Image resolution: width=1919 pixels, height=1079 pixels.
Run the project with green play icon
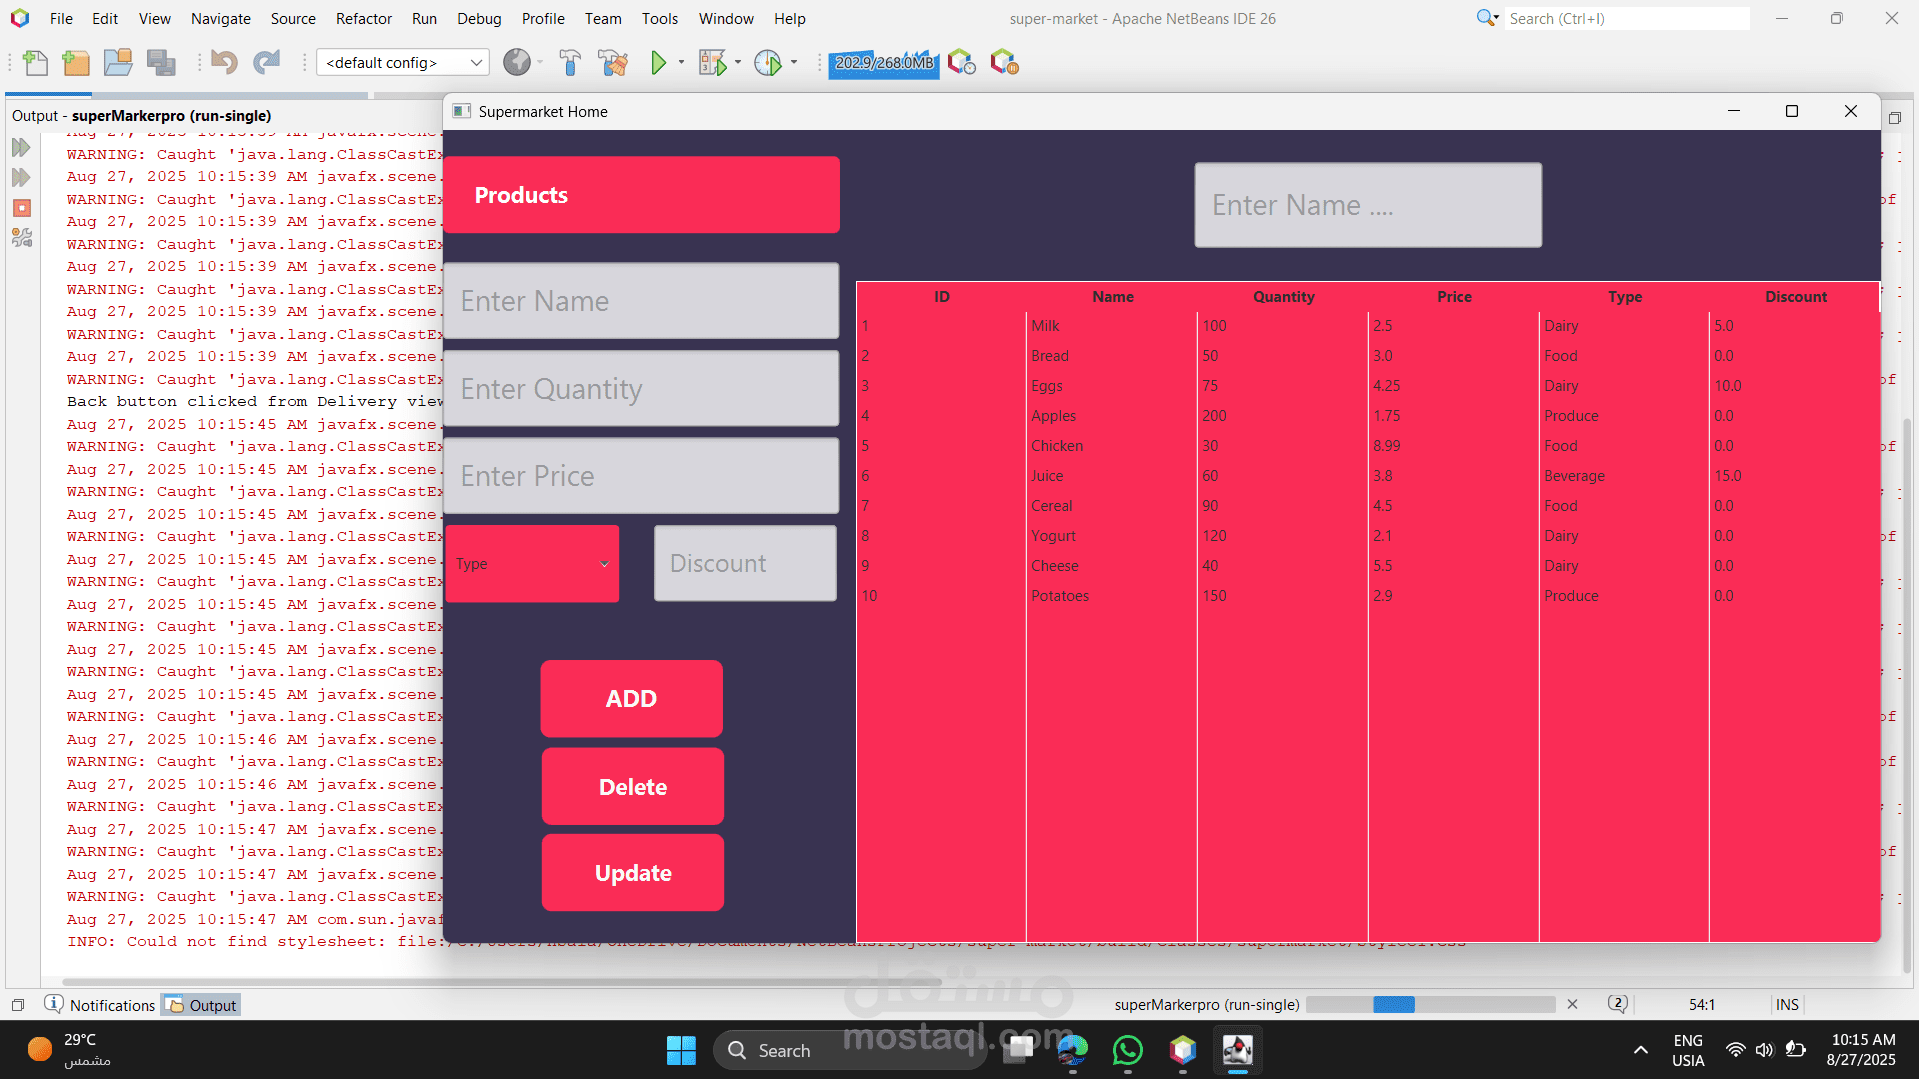coord(658,63)
